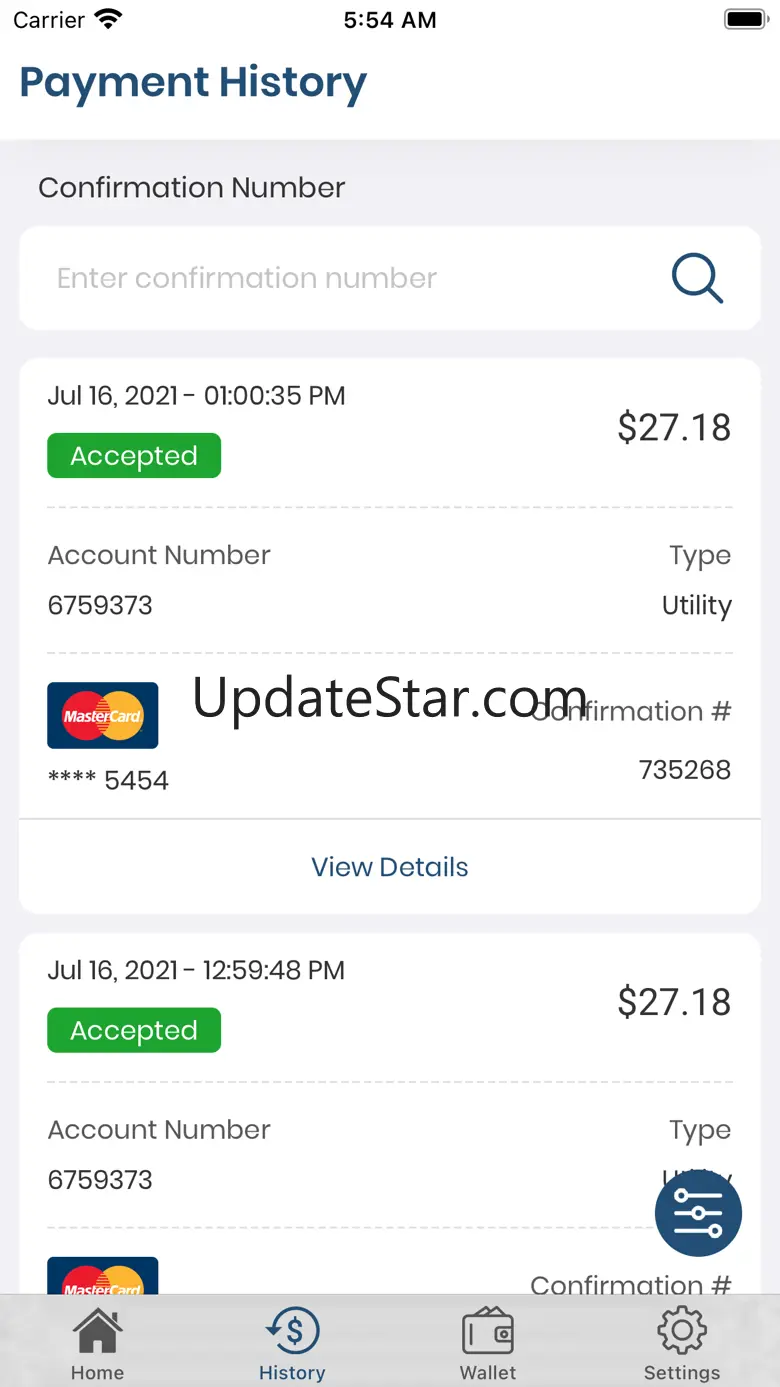This screenshot has width=780, height=1387.
Task: Open the Settings gear tab
Action: [x=682, y=1345]
